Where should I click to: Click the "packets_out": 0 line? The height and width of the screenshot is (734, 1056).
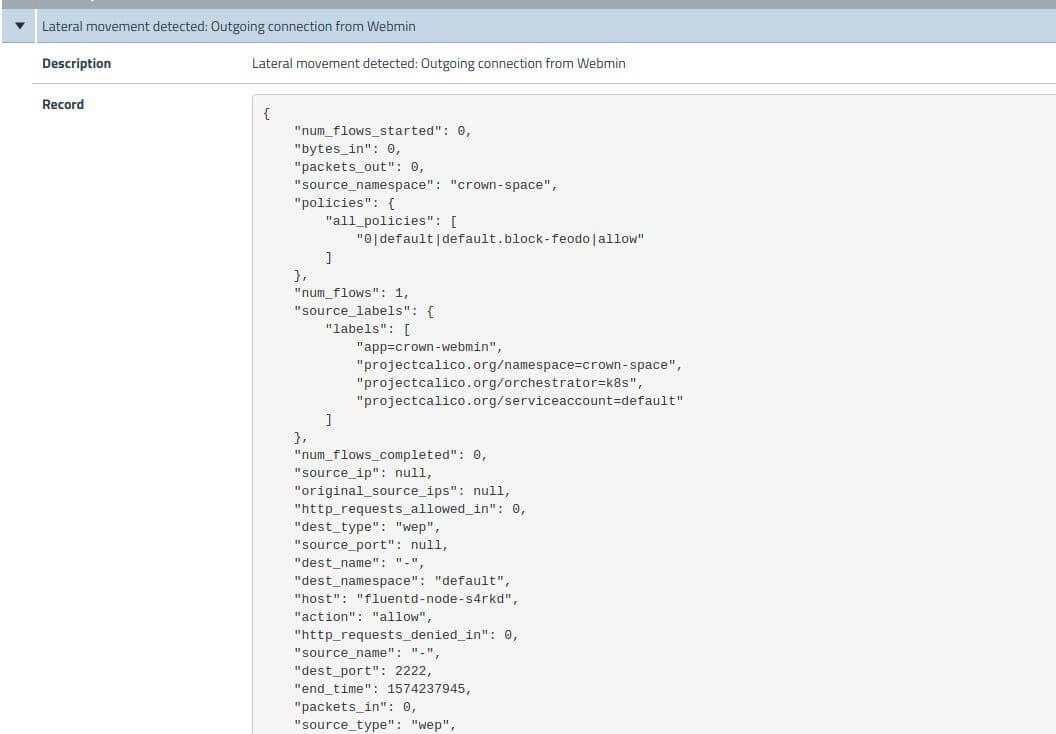click(359, 167)
